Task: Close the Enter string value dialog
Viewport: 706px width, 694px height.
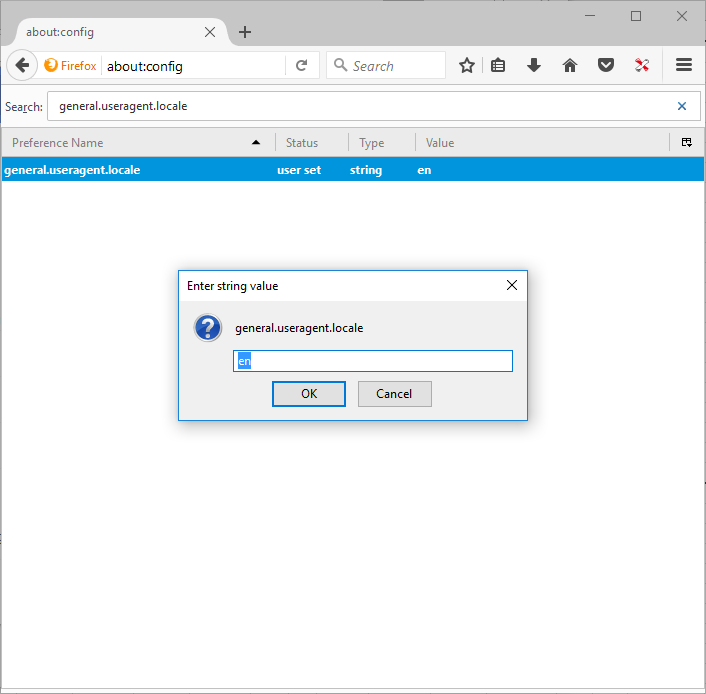Action: [x=512, y=286]
